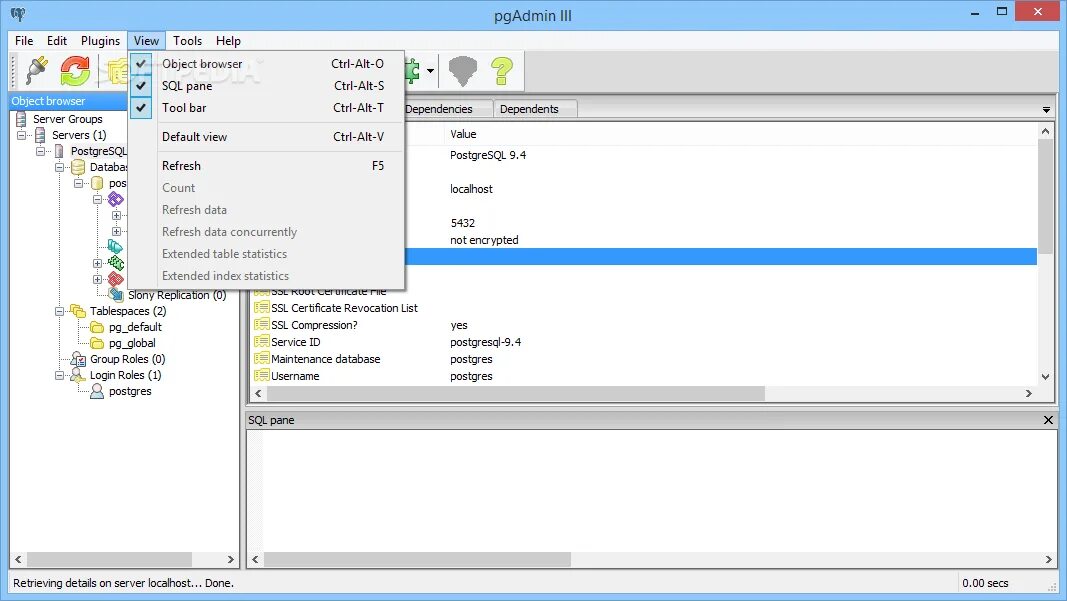Viewport: 1067px width, 601px height.
Task: Click the Slony Replication icon
Action: [117, 293]
